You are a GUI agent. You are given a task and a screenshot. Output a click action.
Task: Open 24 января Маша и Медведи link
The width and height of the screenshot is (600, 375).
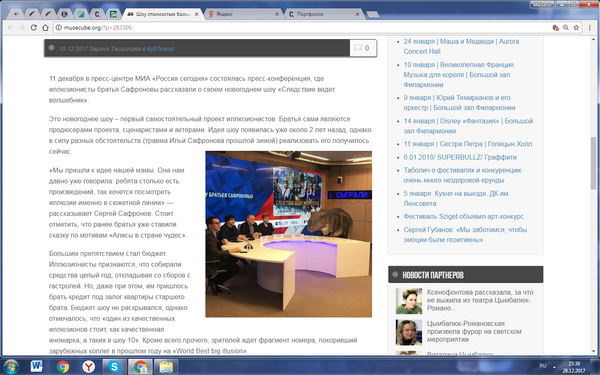pos(461,46)
